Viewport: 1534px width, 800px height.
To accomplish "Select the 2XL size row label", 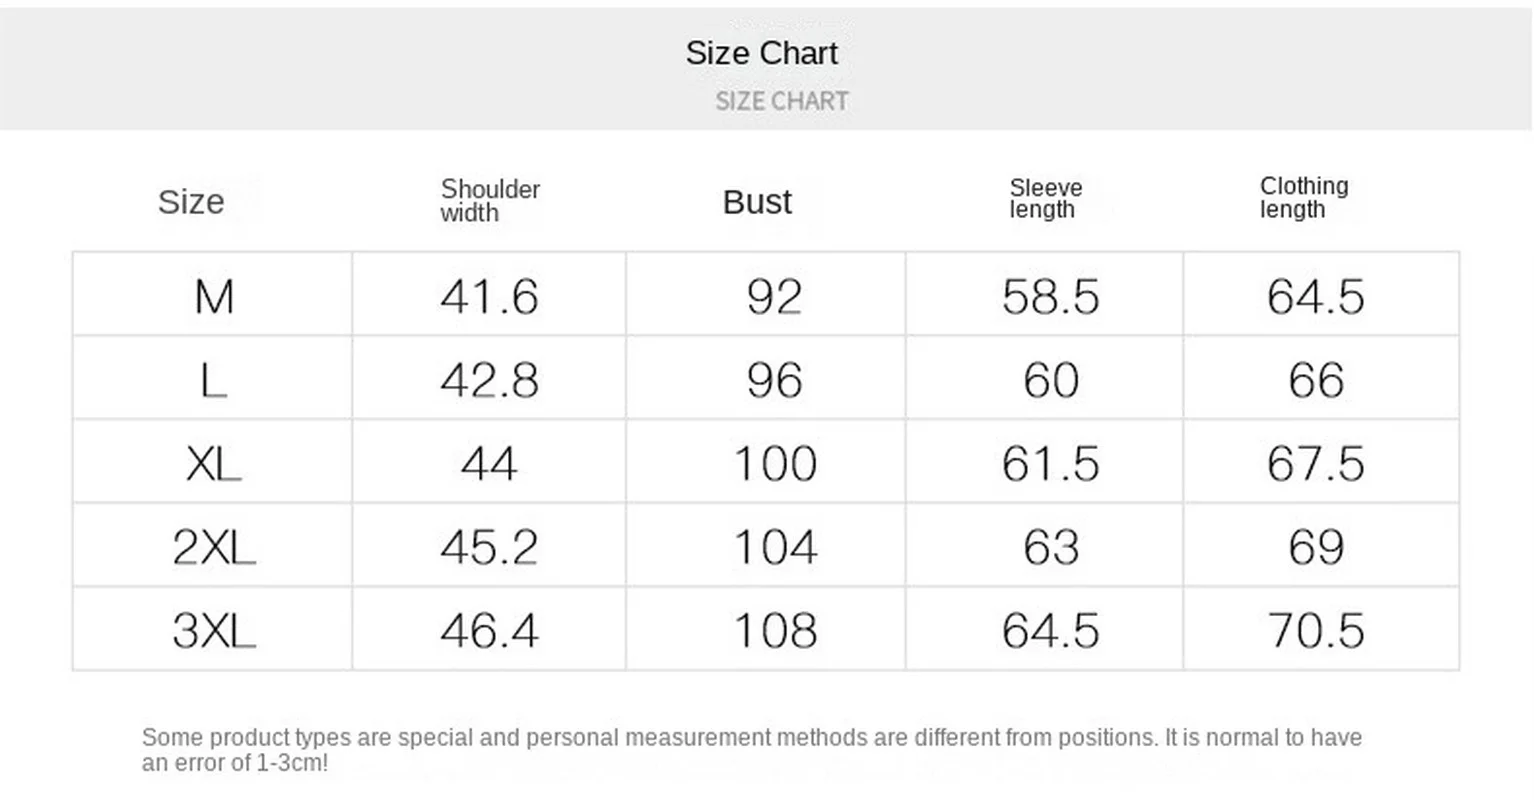I will click(214, 547).
